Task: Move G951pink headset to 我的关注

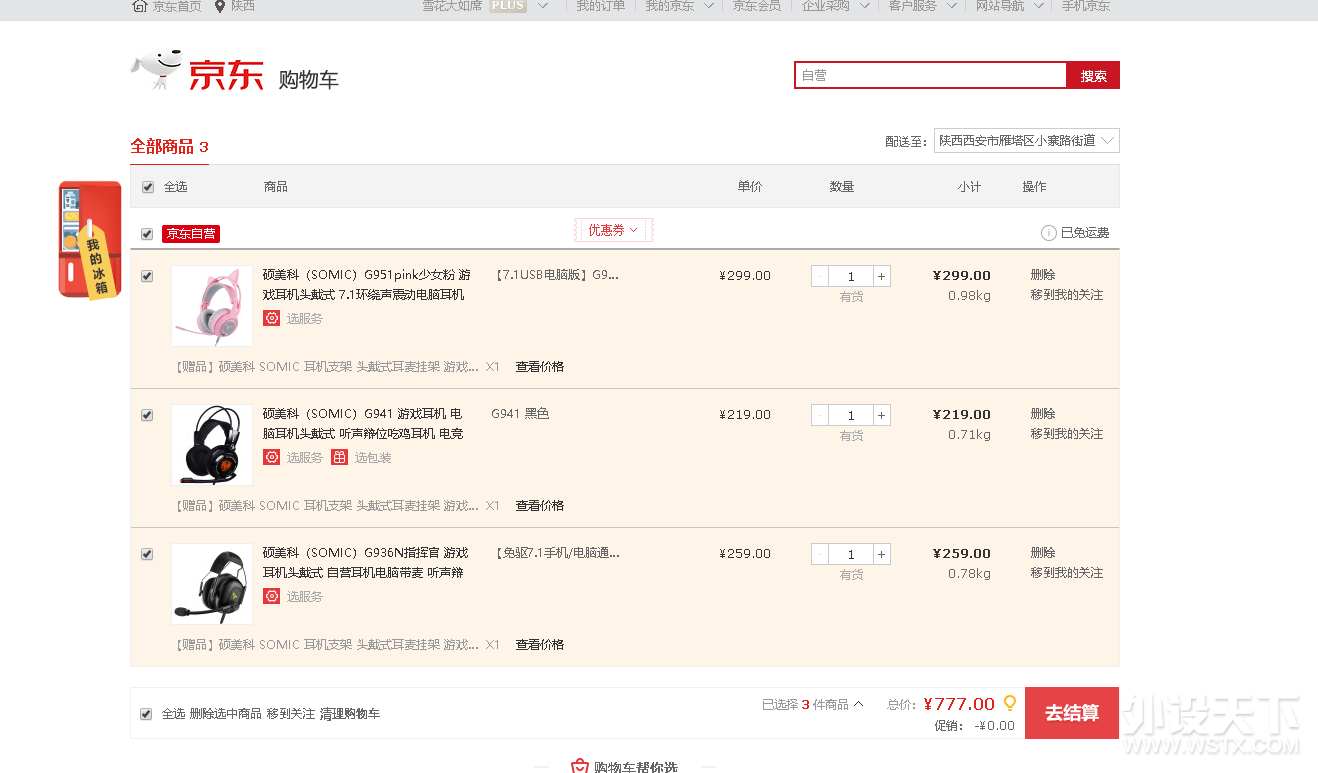Action: pyautogui.click(x=1067, y=295)
